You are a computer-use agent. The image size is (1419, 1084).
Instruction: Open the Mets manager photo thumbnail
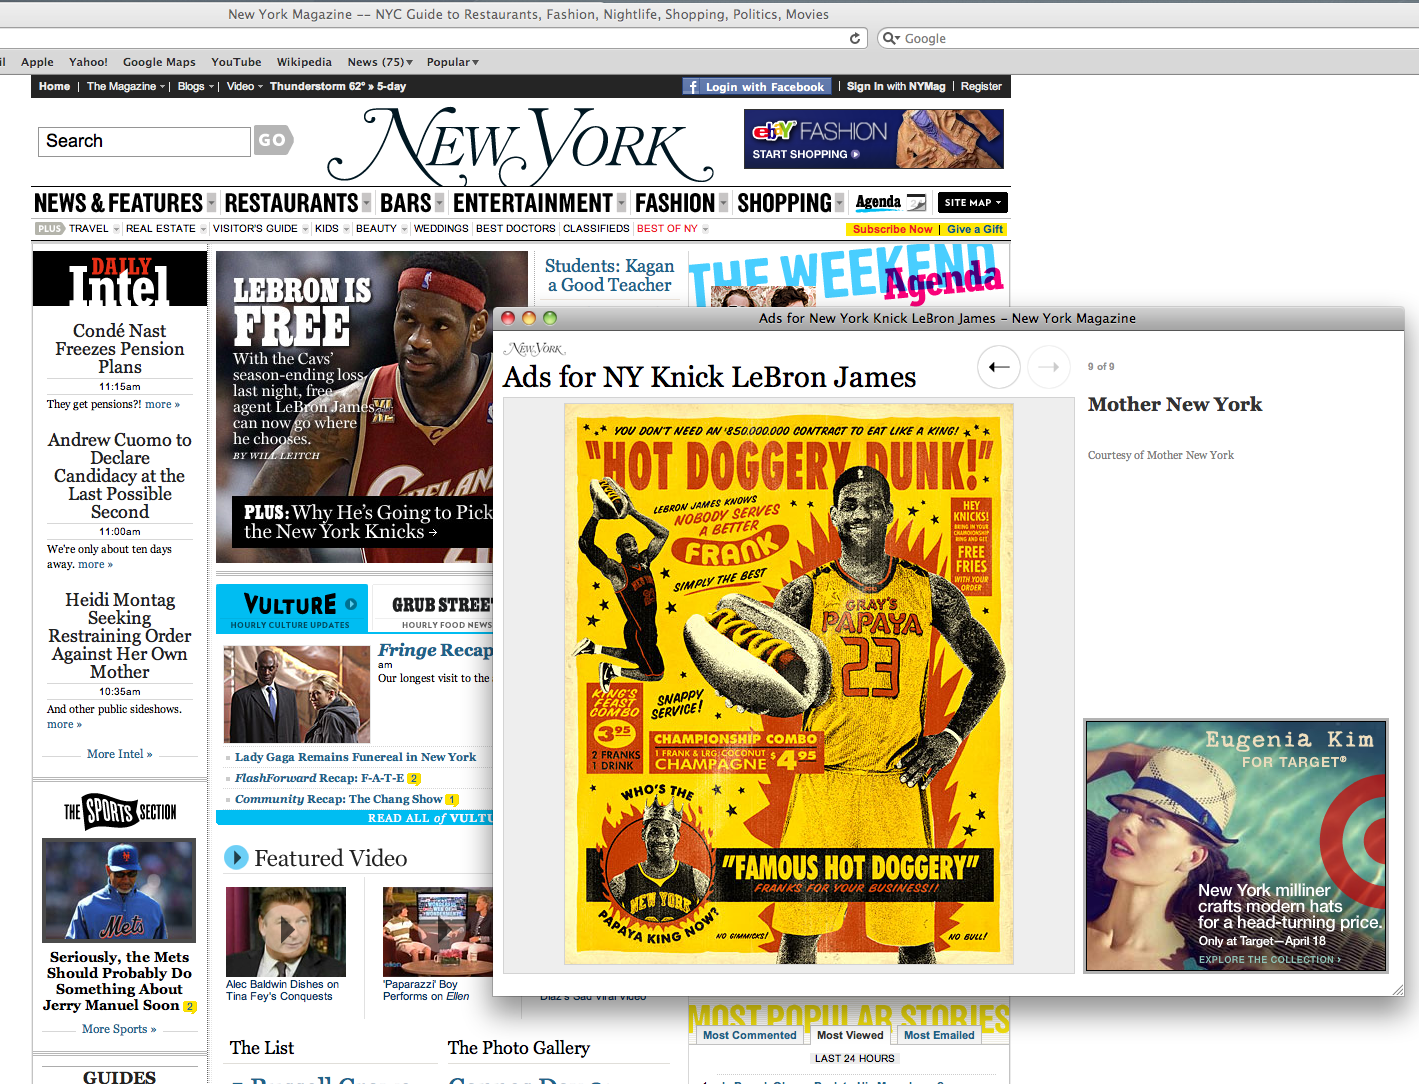[119, 890]
